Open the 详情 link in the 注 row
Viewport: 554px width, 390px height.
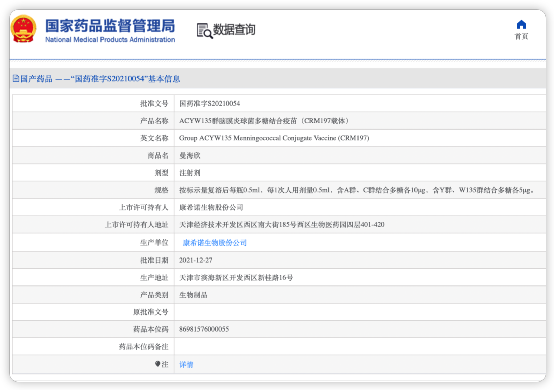[x=186, y=365]
